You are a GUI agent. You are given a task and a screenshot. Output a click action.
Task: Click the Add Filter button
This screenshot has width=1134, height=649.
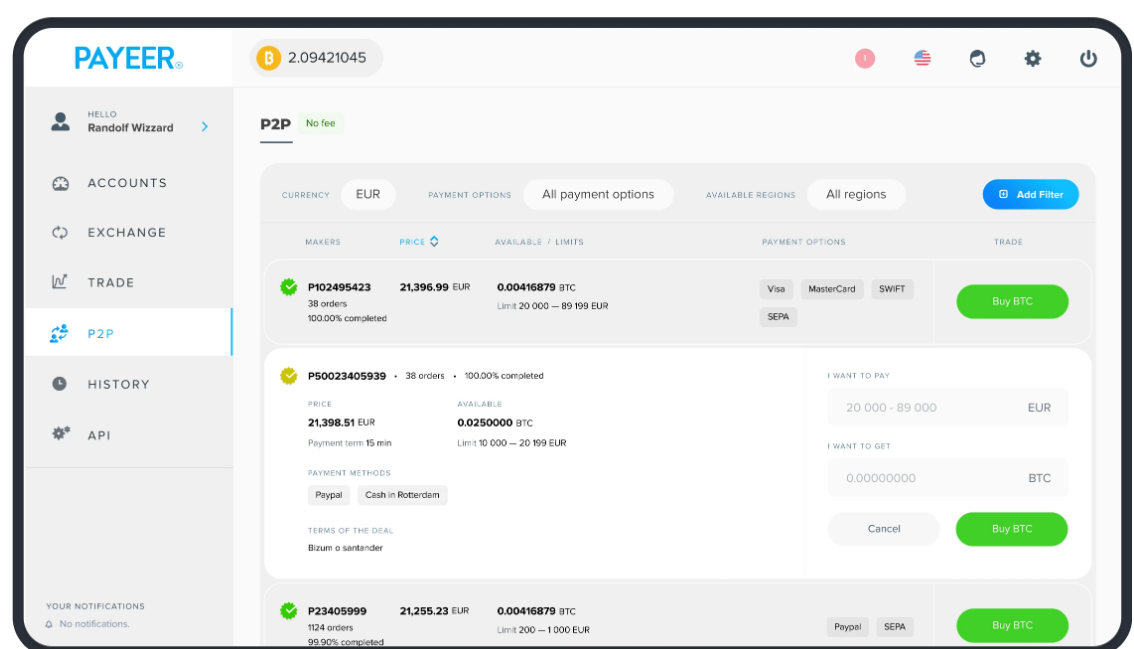[1030, 194]
